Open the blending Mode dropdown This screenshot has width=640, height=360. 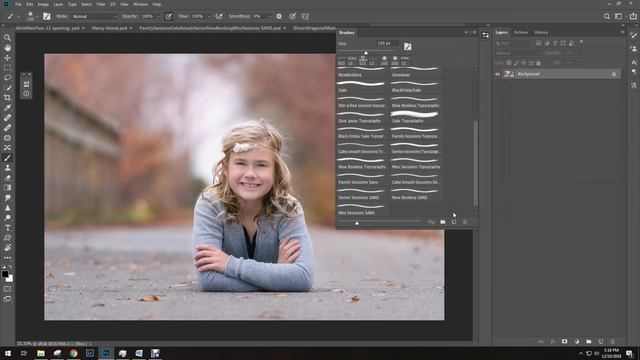click(95, 16)
